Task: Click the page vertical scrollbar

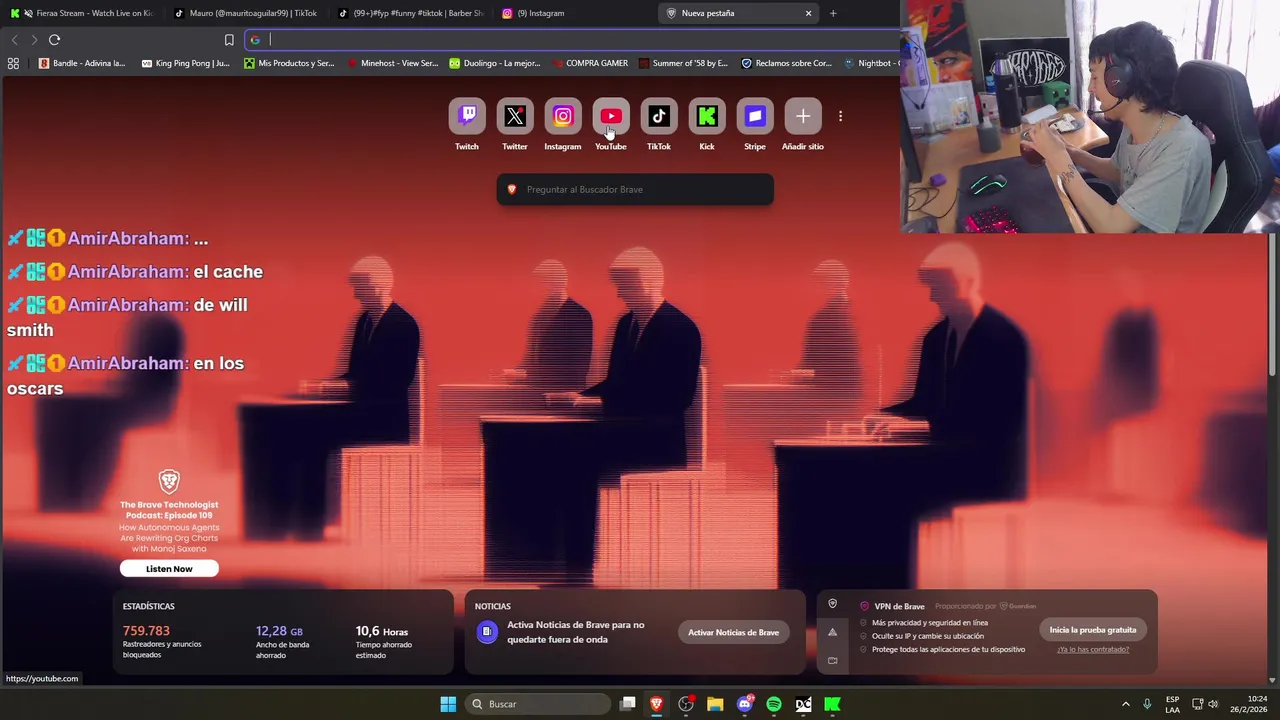Action: tap(1272, 305)
